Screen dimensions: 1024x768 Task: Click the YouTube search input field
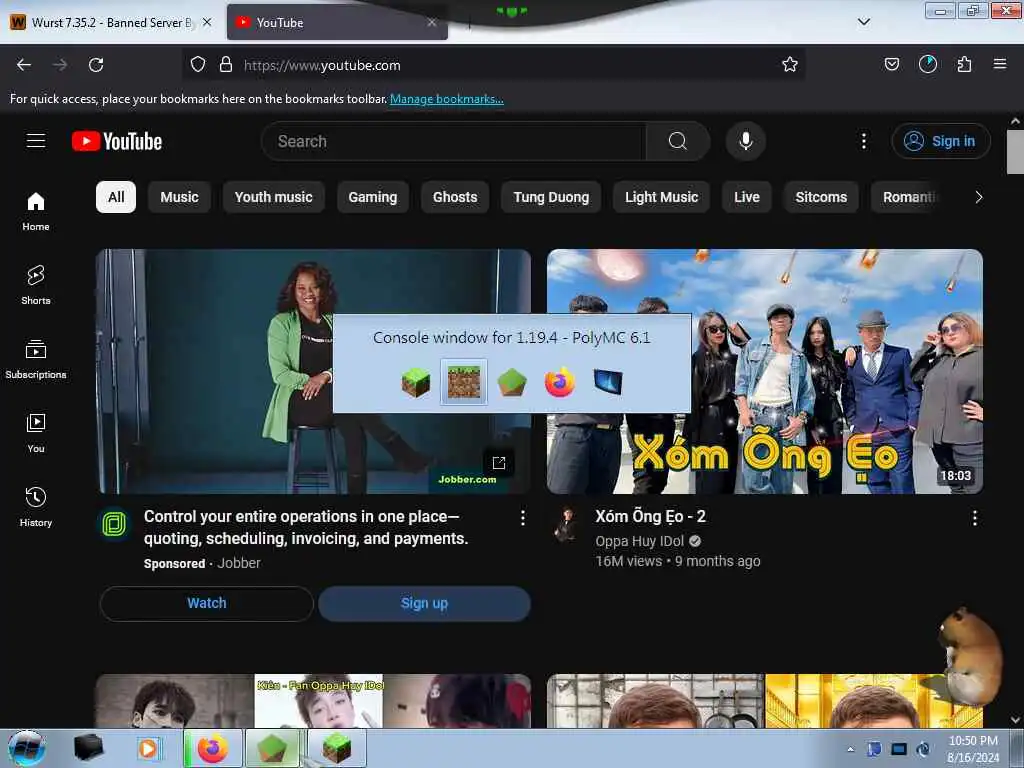[453, 141]
